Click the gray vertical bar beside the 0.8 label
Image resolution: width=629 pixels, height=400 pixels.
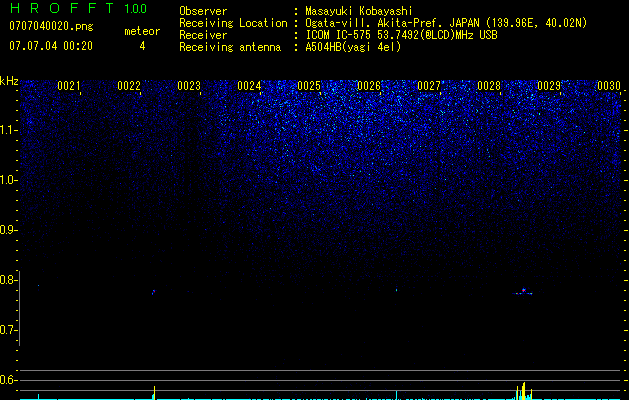(x=20, y=308)
